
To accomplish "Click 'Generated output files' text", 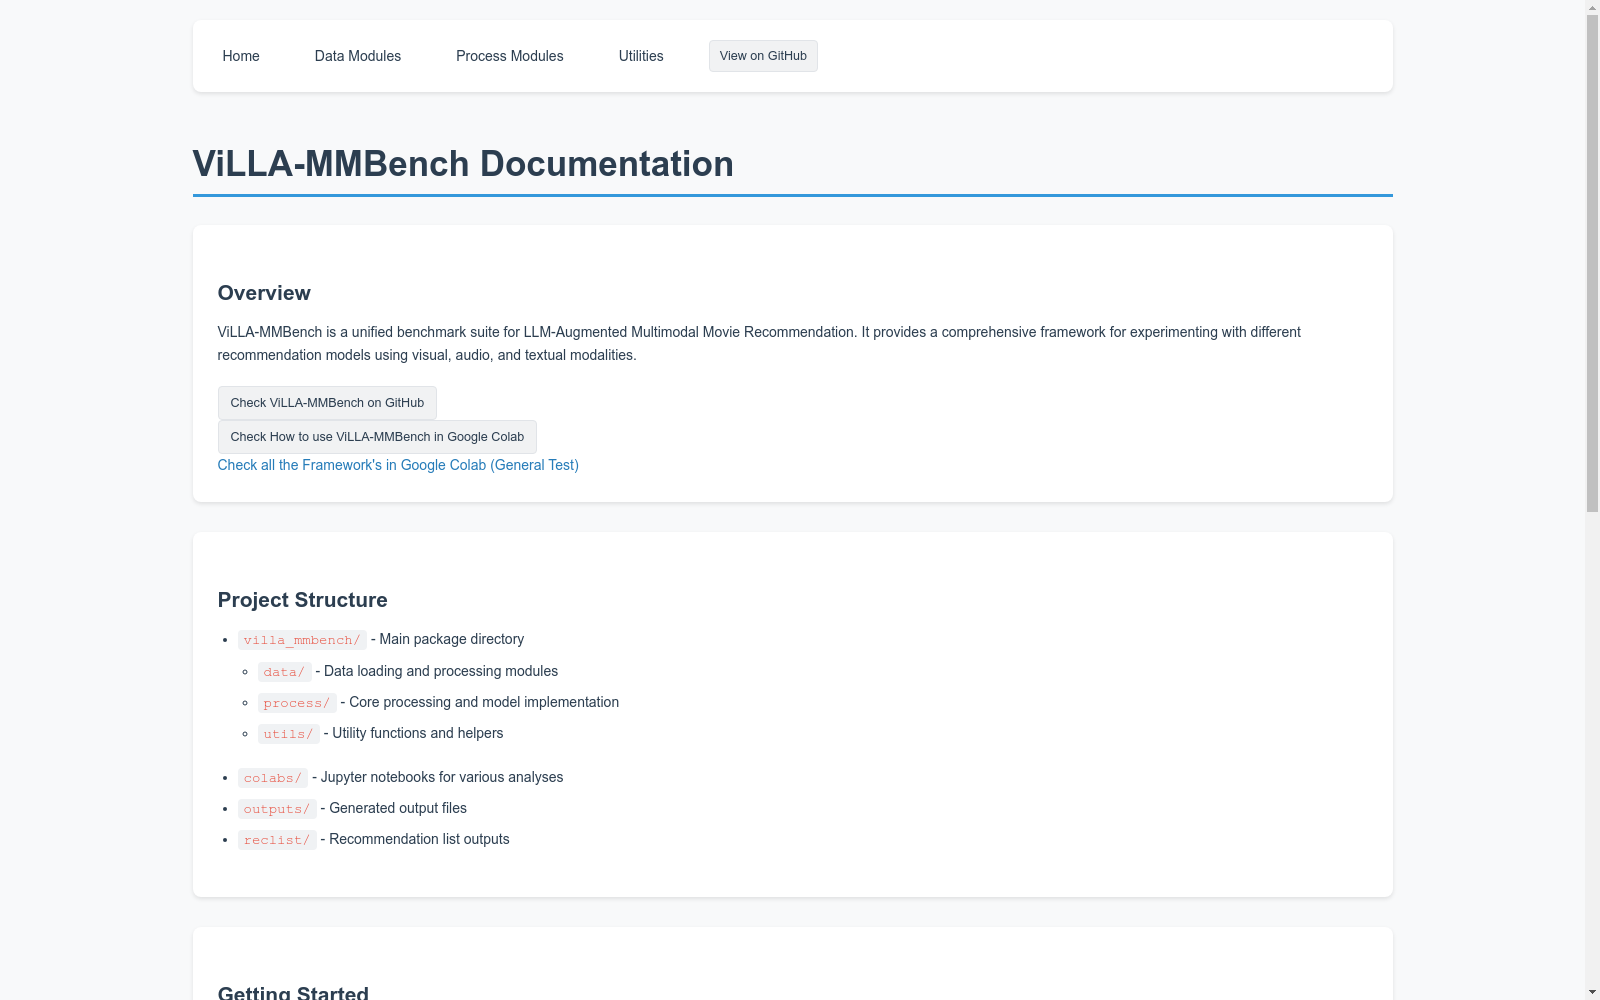I will click(x=398, y=808).
